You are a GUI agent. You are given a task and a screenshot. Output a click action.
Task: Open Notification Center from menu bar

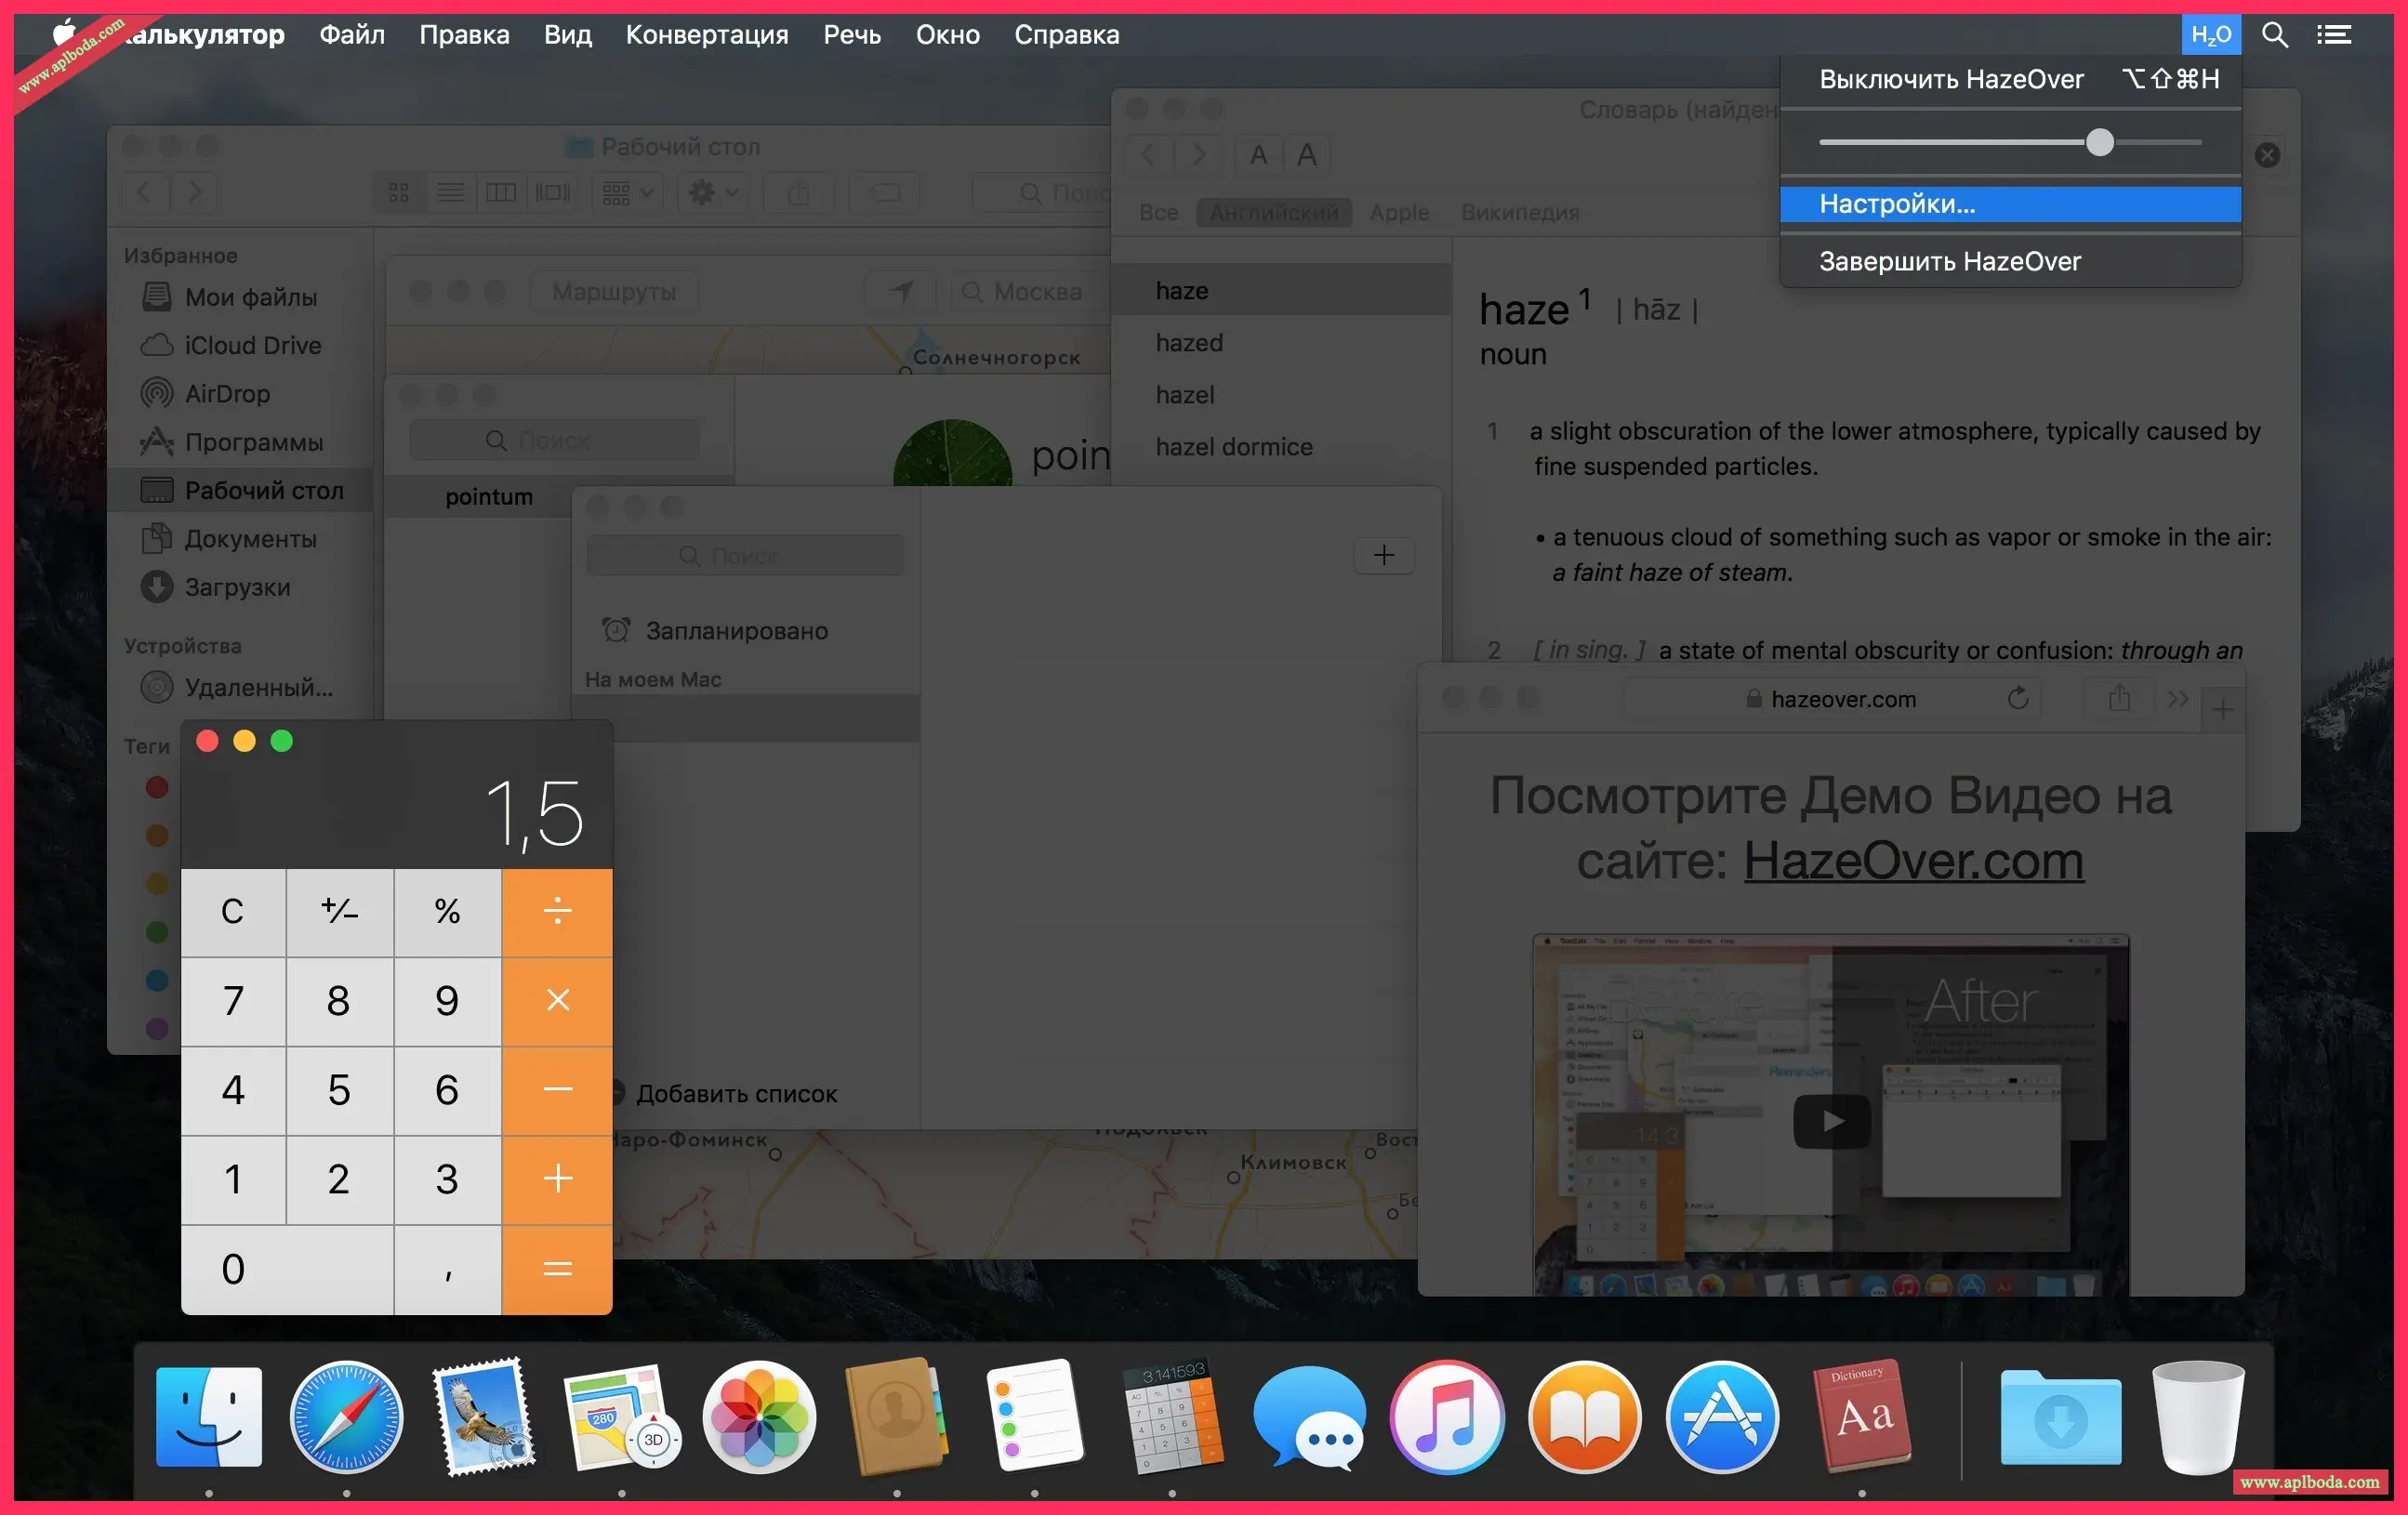click(2334, 35)
